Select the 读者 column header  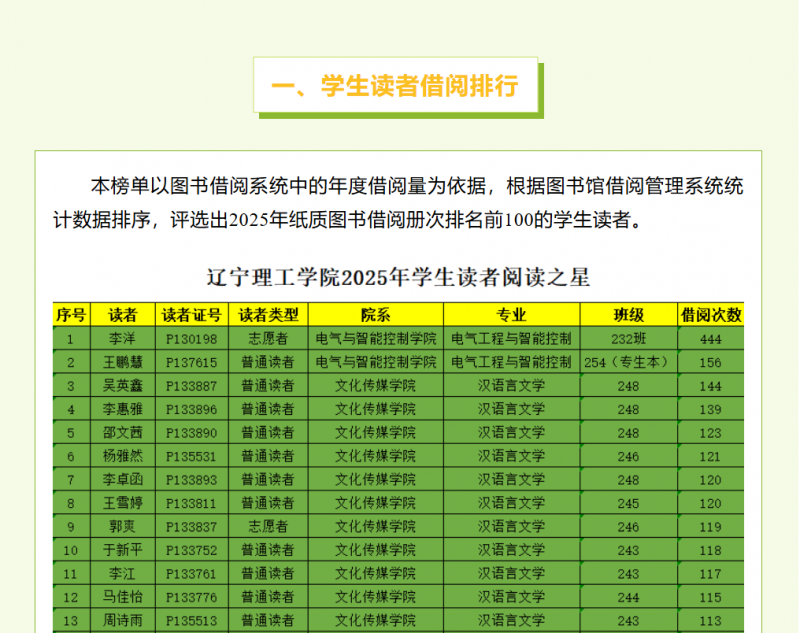click(123, 315)
